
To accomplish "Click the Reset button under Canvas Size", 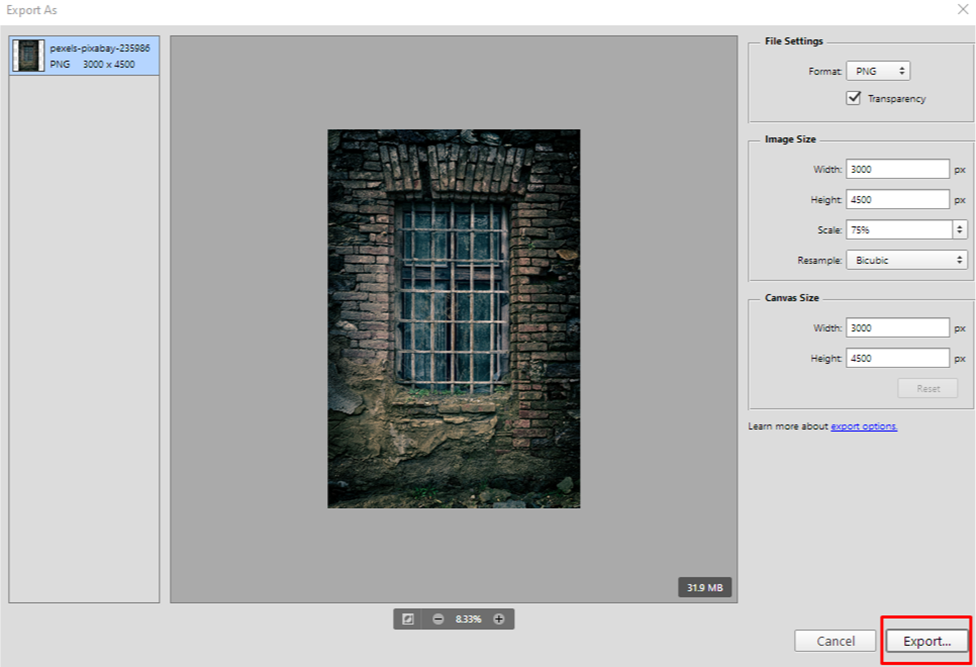I will pyautogui.click(x=926, y=388).
